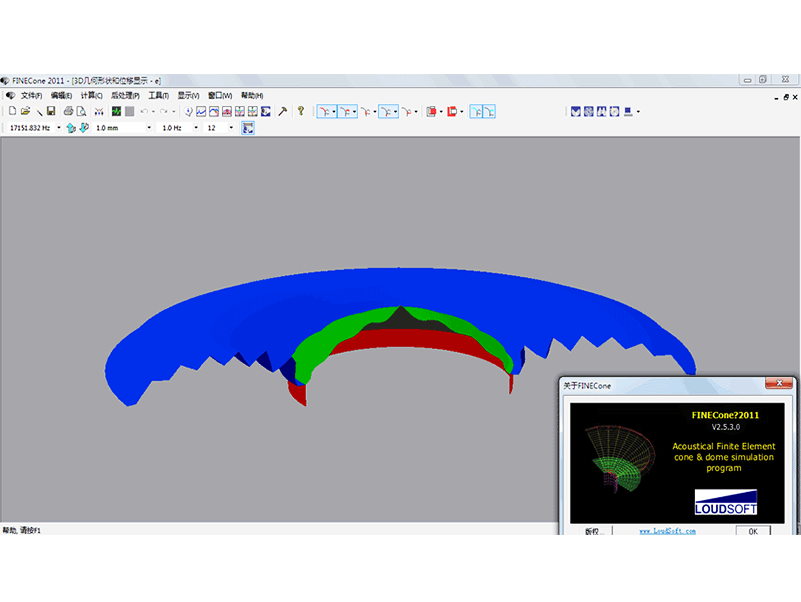801x602 pixels.
Task: Click the open folder icon
Action: pyautogui.click(x=26, y=111)
